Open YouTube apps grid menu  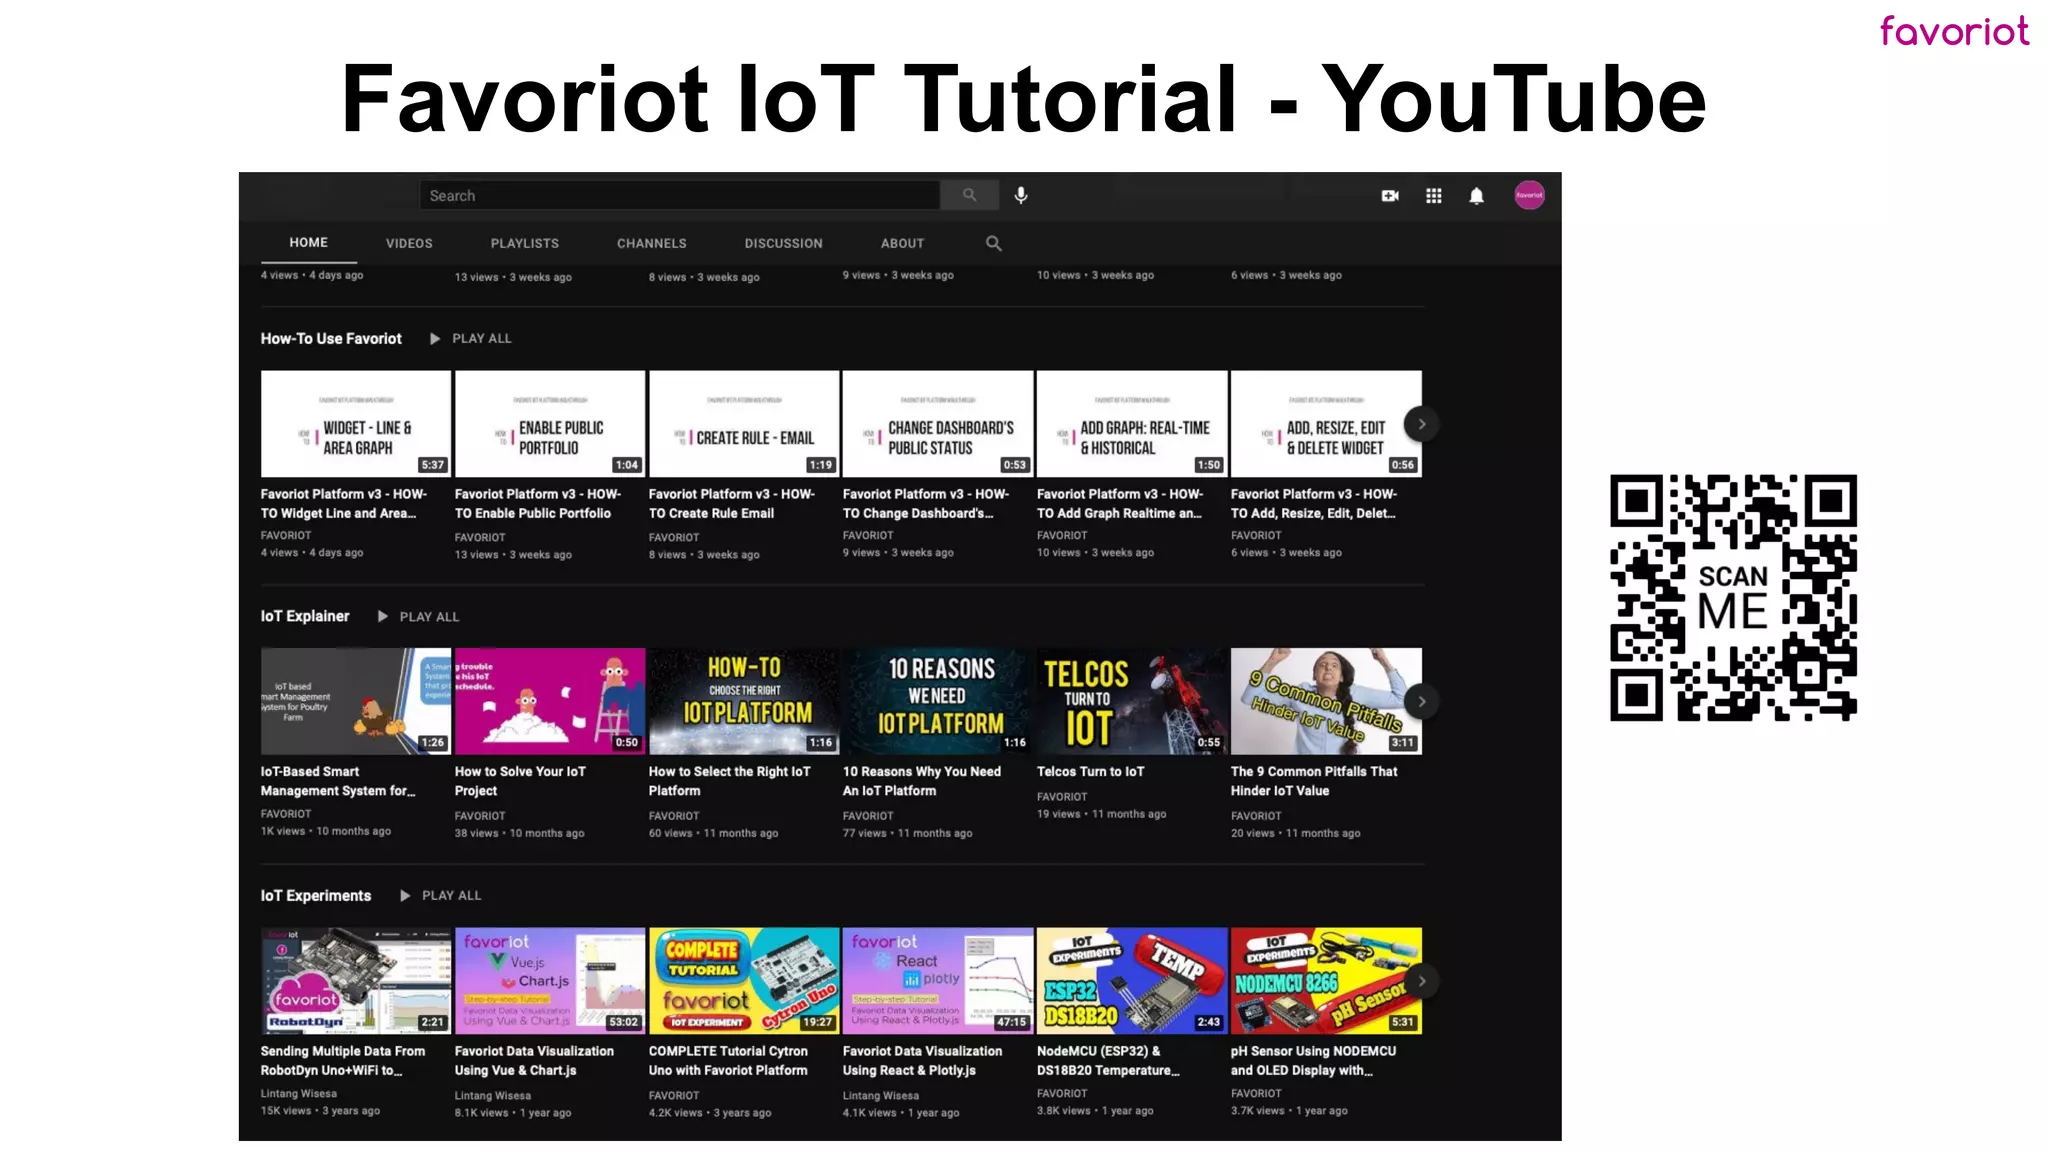click(1433, 196)
